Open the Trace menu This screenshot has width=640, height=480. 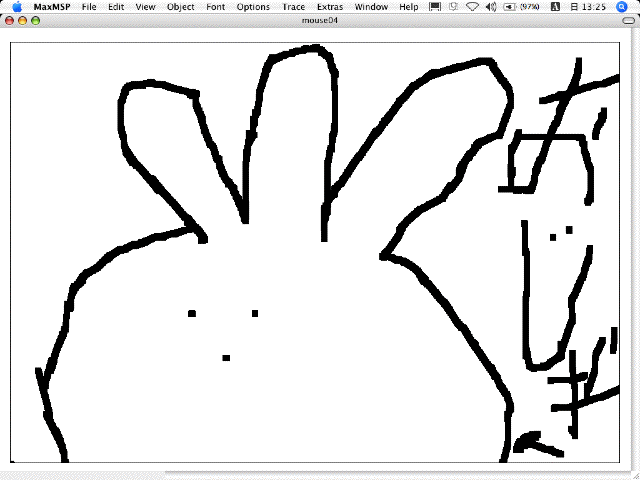click(x=293, y=7)
